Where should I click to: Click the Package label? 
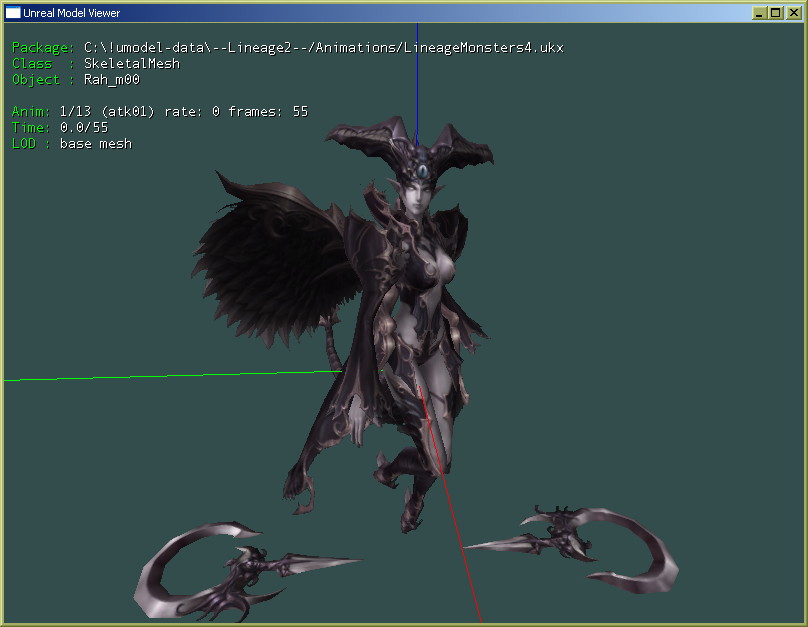point(43,48)
